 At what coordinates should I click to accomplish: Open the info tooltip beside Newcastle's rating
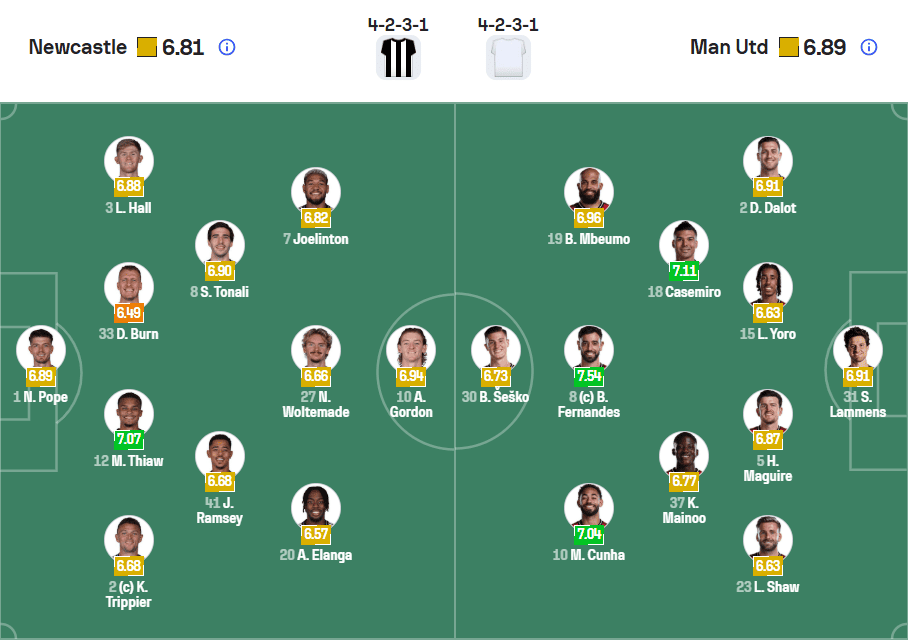tap(227, 47)
